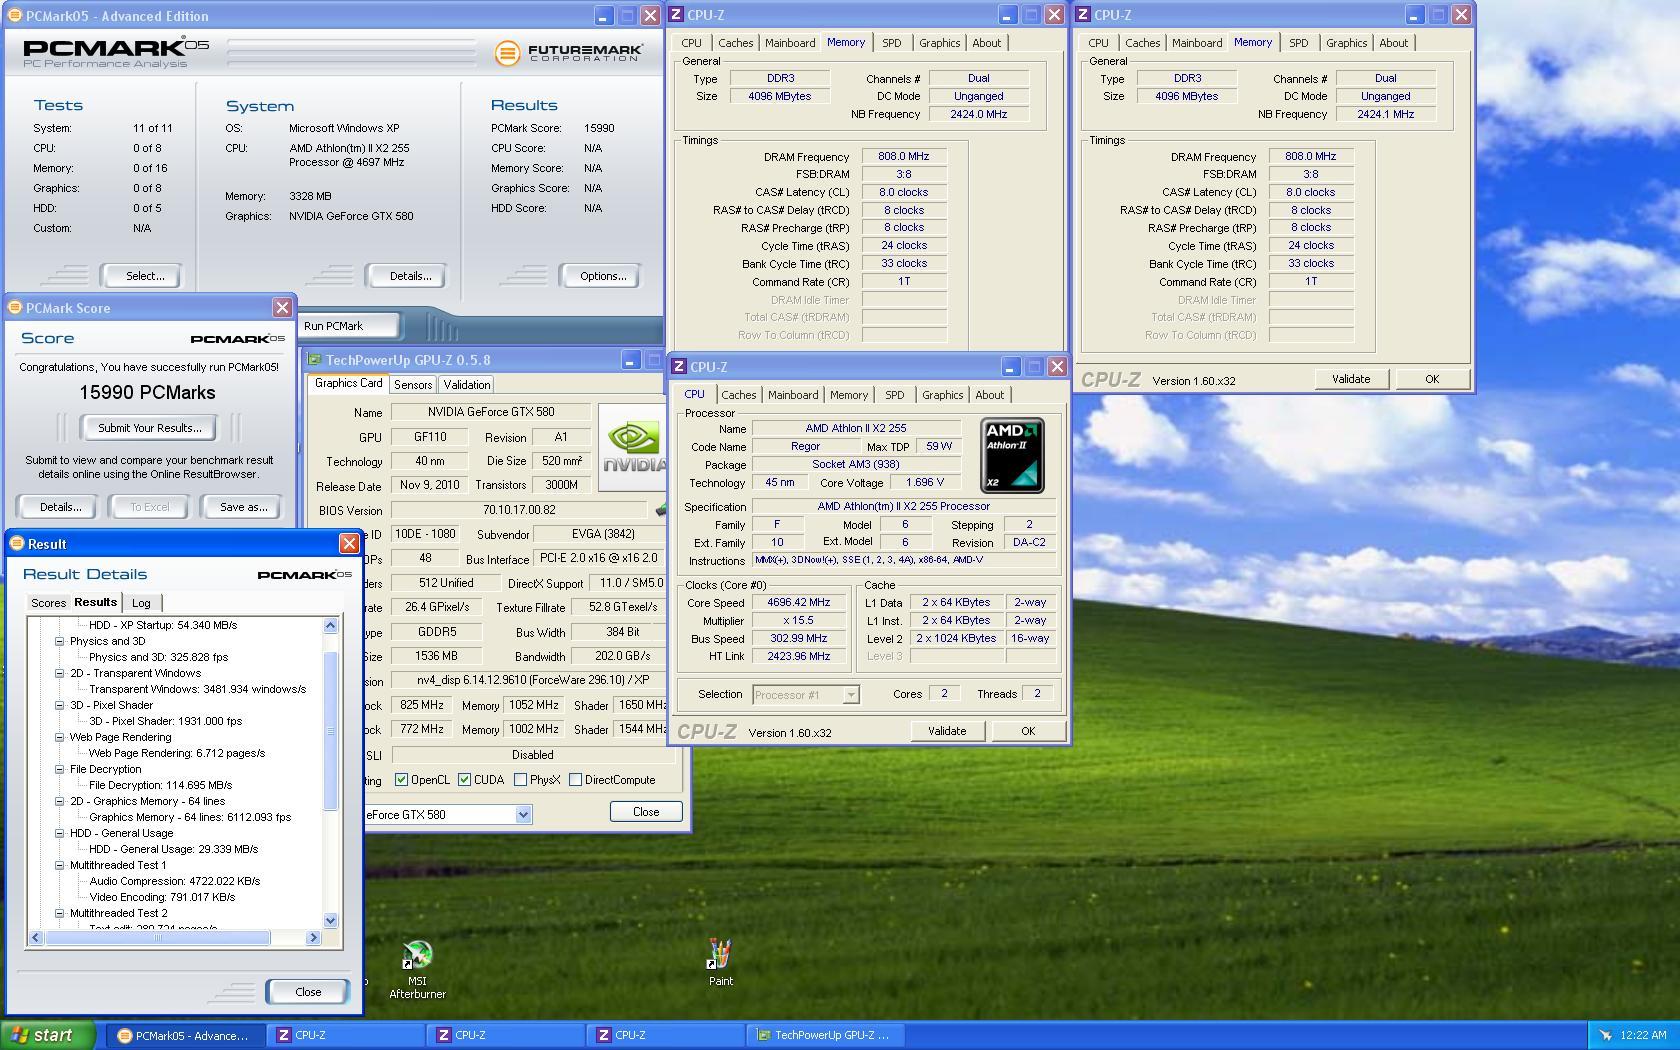
Task: Open the Paint desktop shortcut
Action: [x=720, y=962]
